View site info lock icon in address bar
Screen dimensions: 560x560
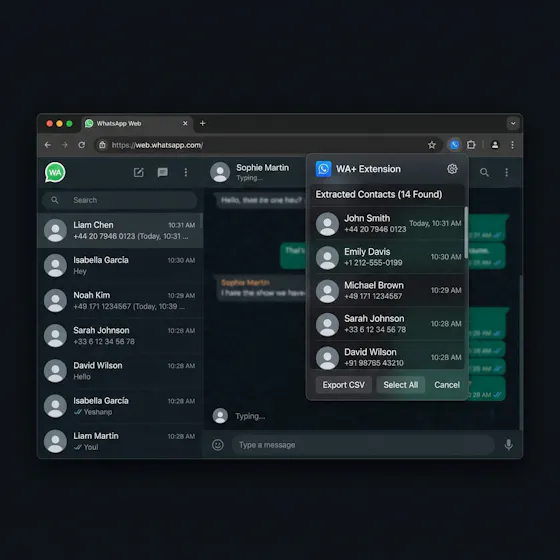pyautogui.click(x=102, y=145)
